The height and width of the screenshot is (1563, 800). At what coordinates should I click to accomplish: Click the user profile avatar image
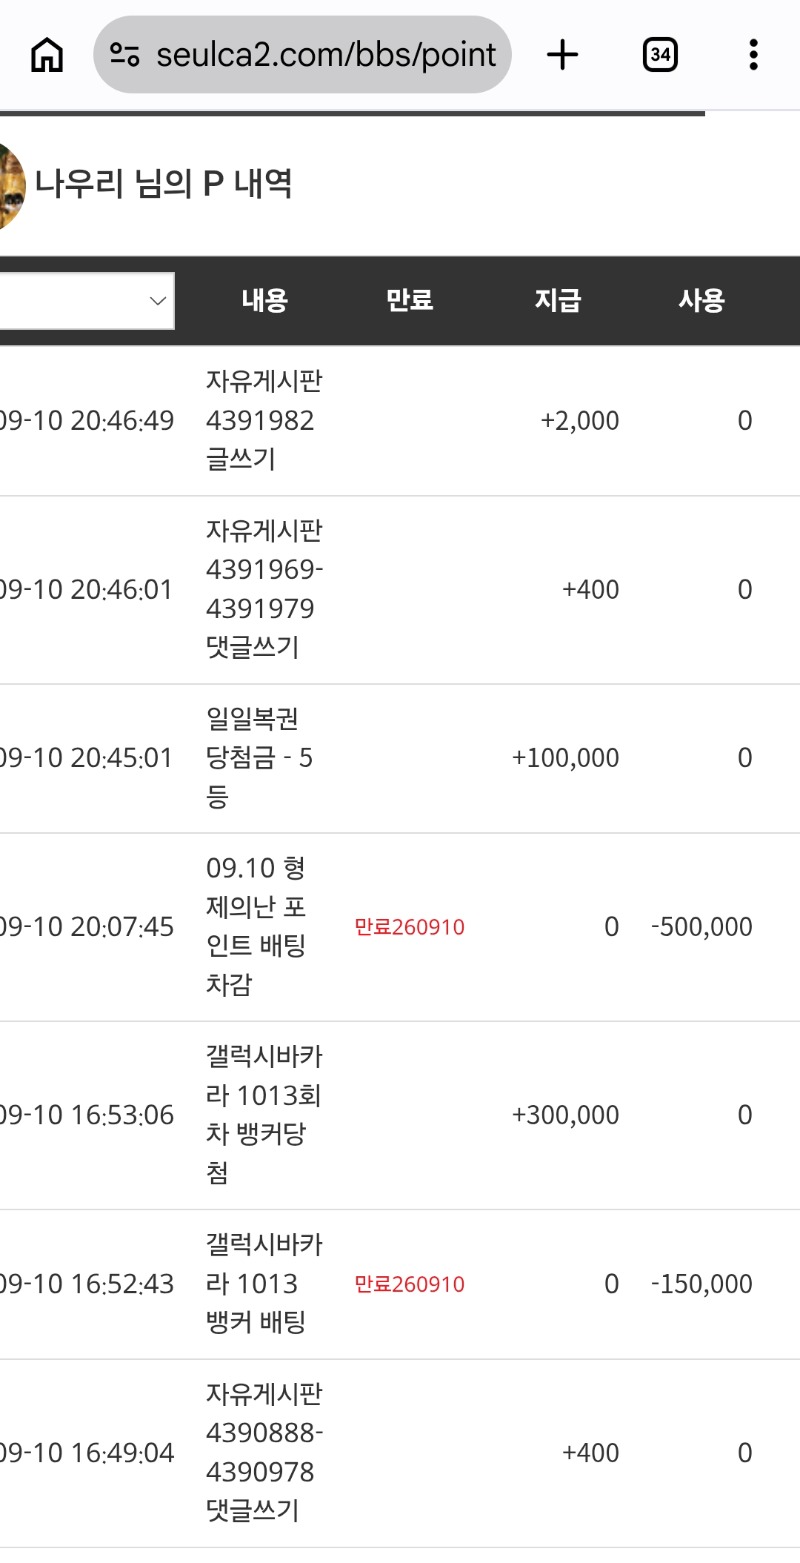click(x=10, y=187)
